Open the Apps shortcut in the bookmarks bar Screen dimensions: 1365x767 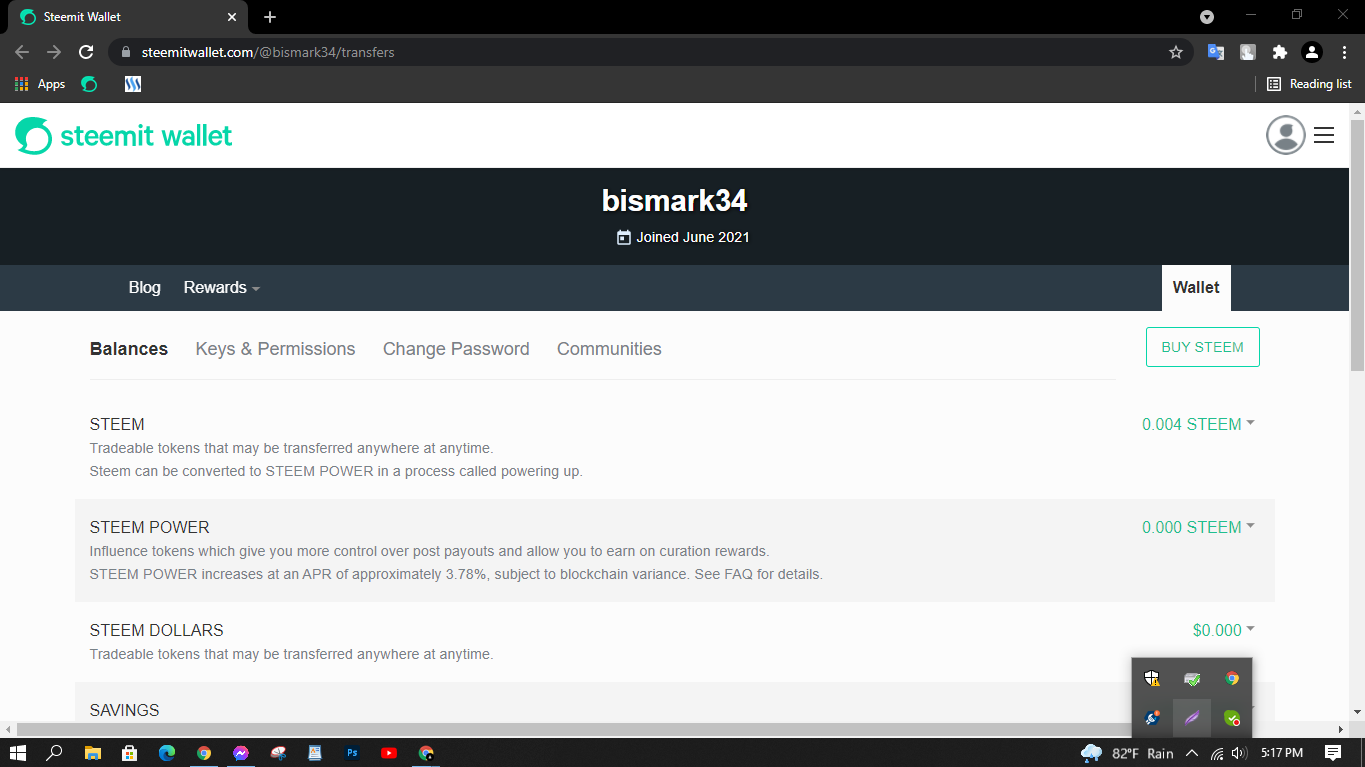click(x=40, y=84)
